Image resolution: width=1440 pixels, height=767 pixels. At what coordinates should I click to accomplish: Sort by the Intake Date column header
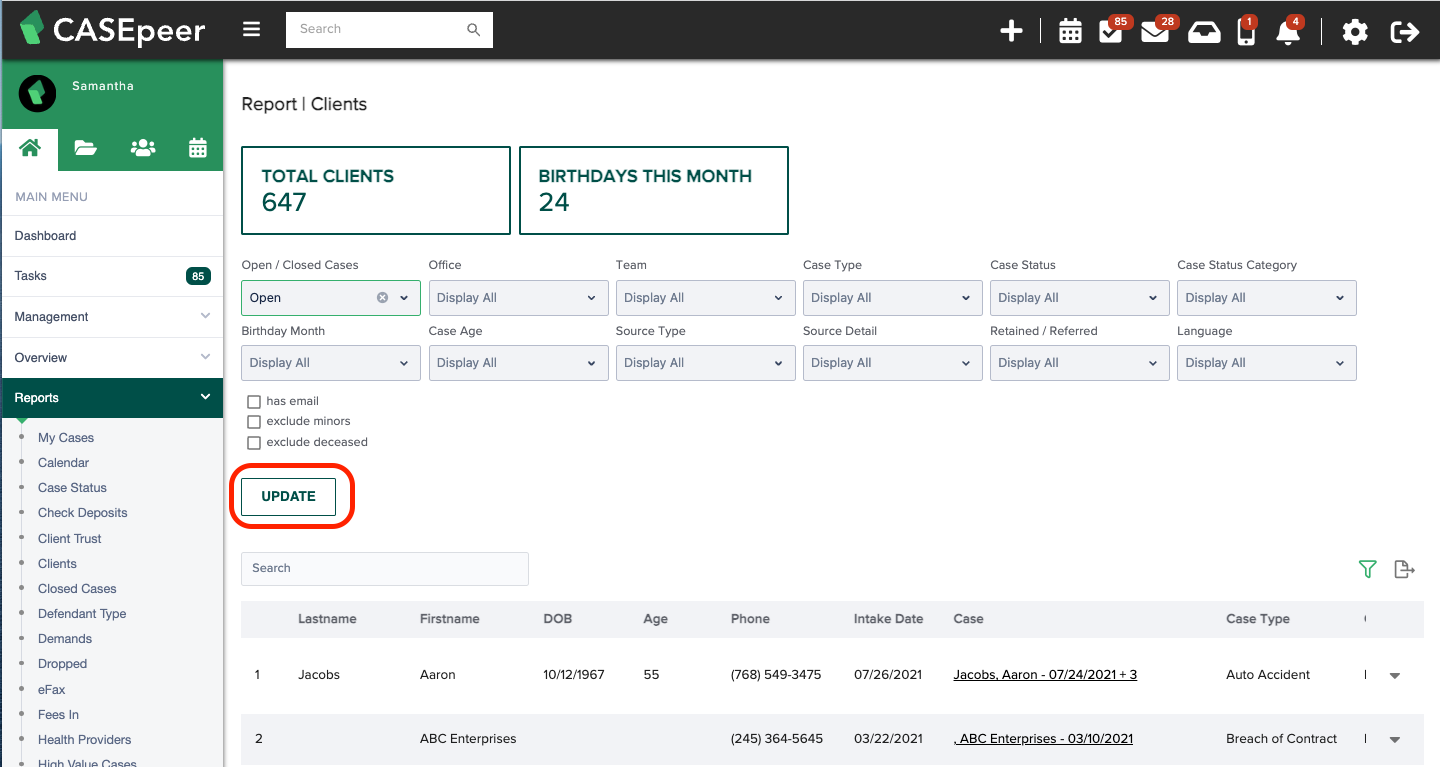tap(888, 619)
